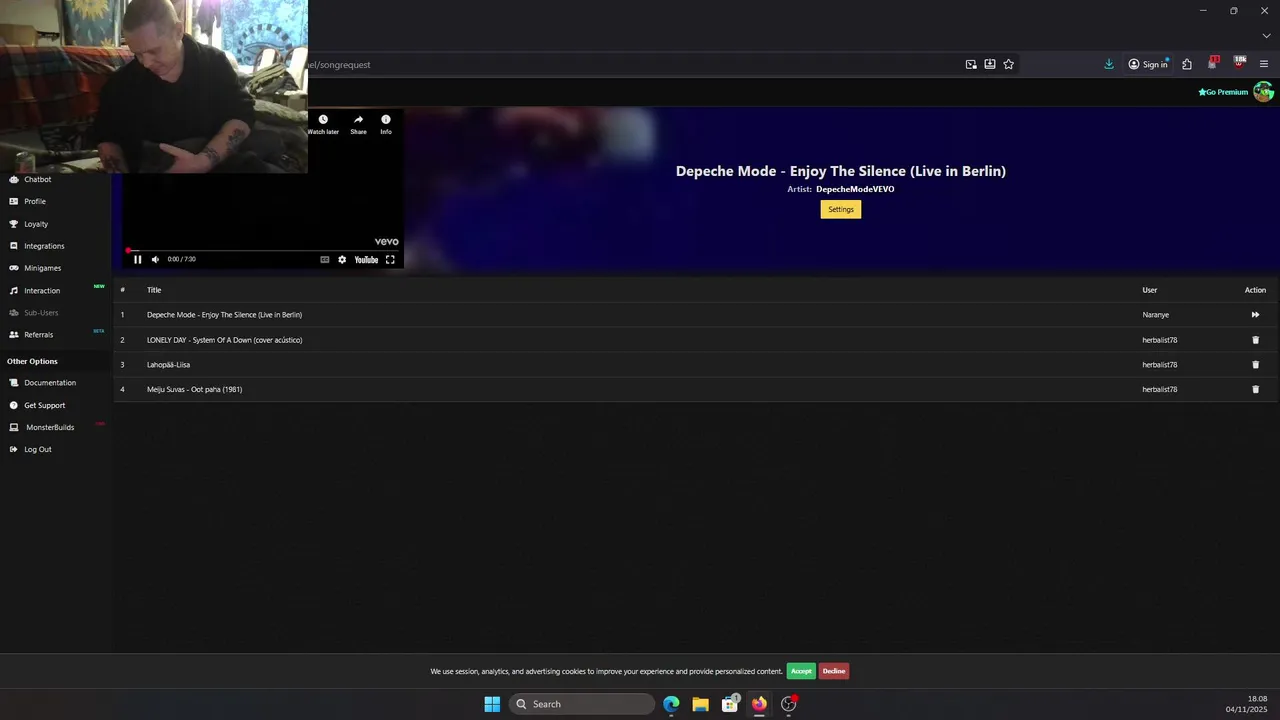Mute the video with the speaker icon

tap(155, 259)
